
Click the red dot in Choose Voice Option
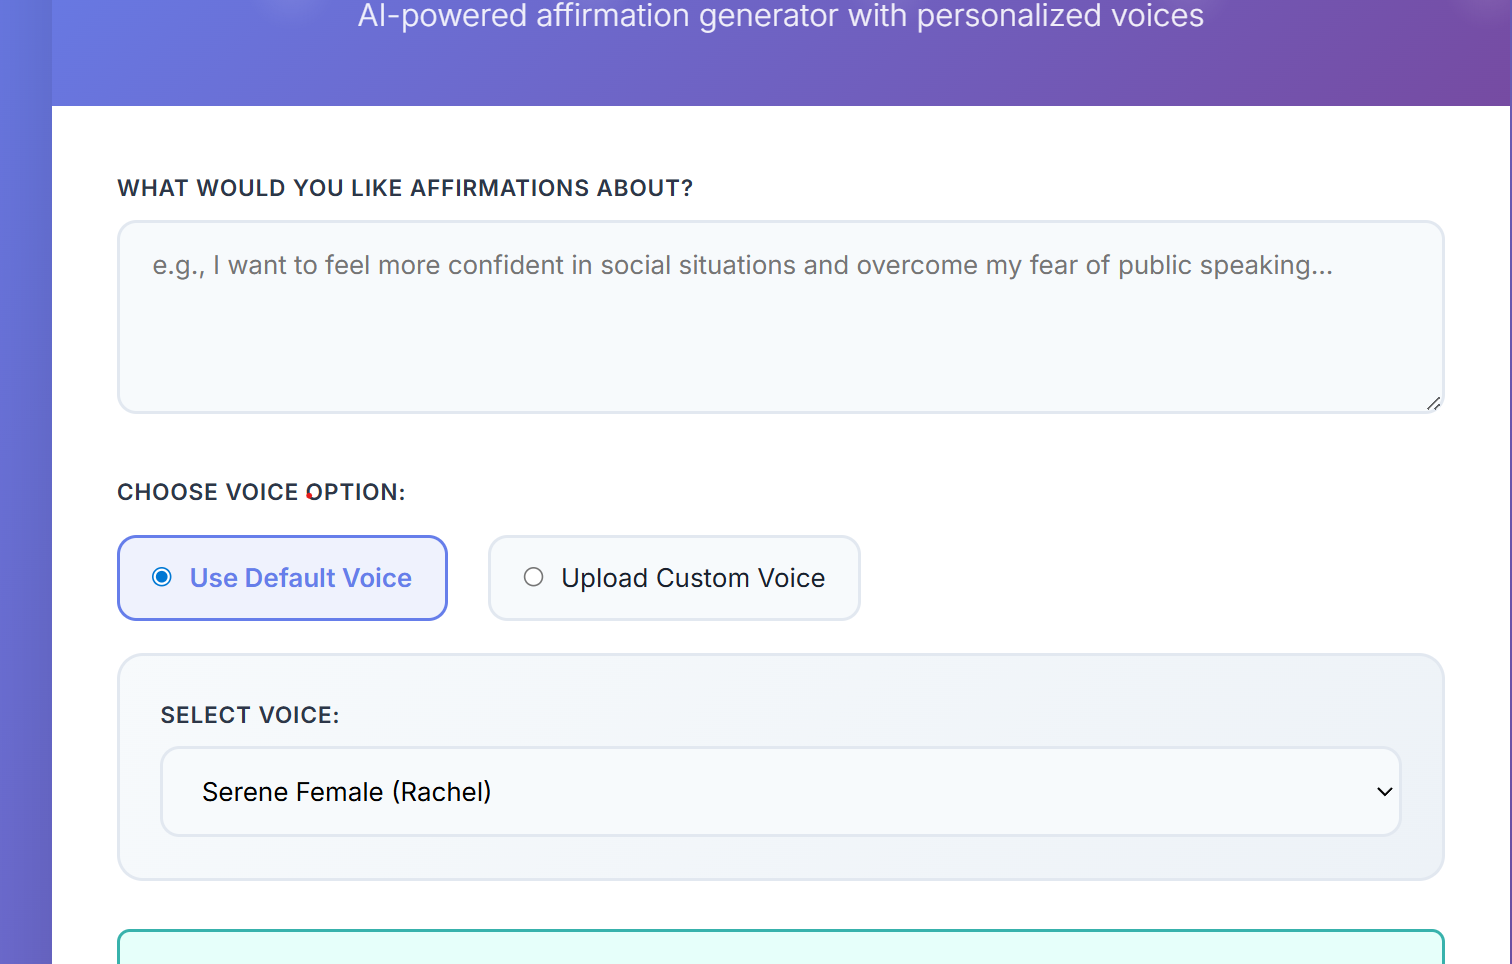(310, 494)
